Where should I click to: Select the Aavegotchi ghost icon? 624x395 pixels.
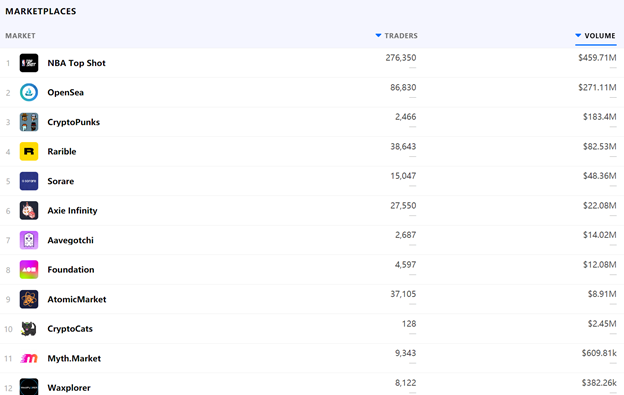click(x=29, y=240)
